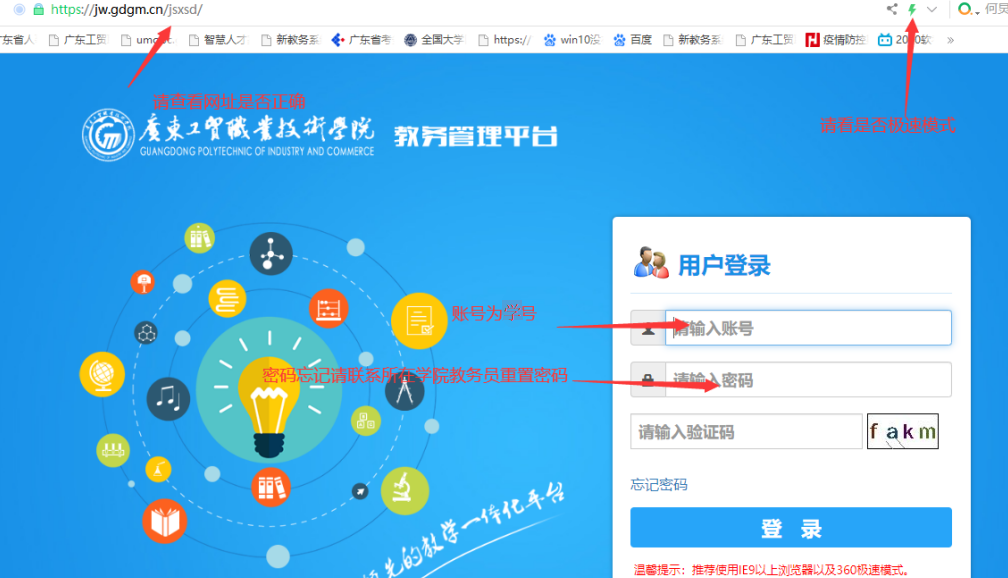Open the bookmark with the blue calendar icon

pyautogui.click(x=905, y=40)
